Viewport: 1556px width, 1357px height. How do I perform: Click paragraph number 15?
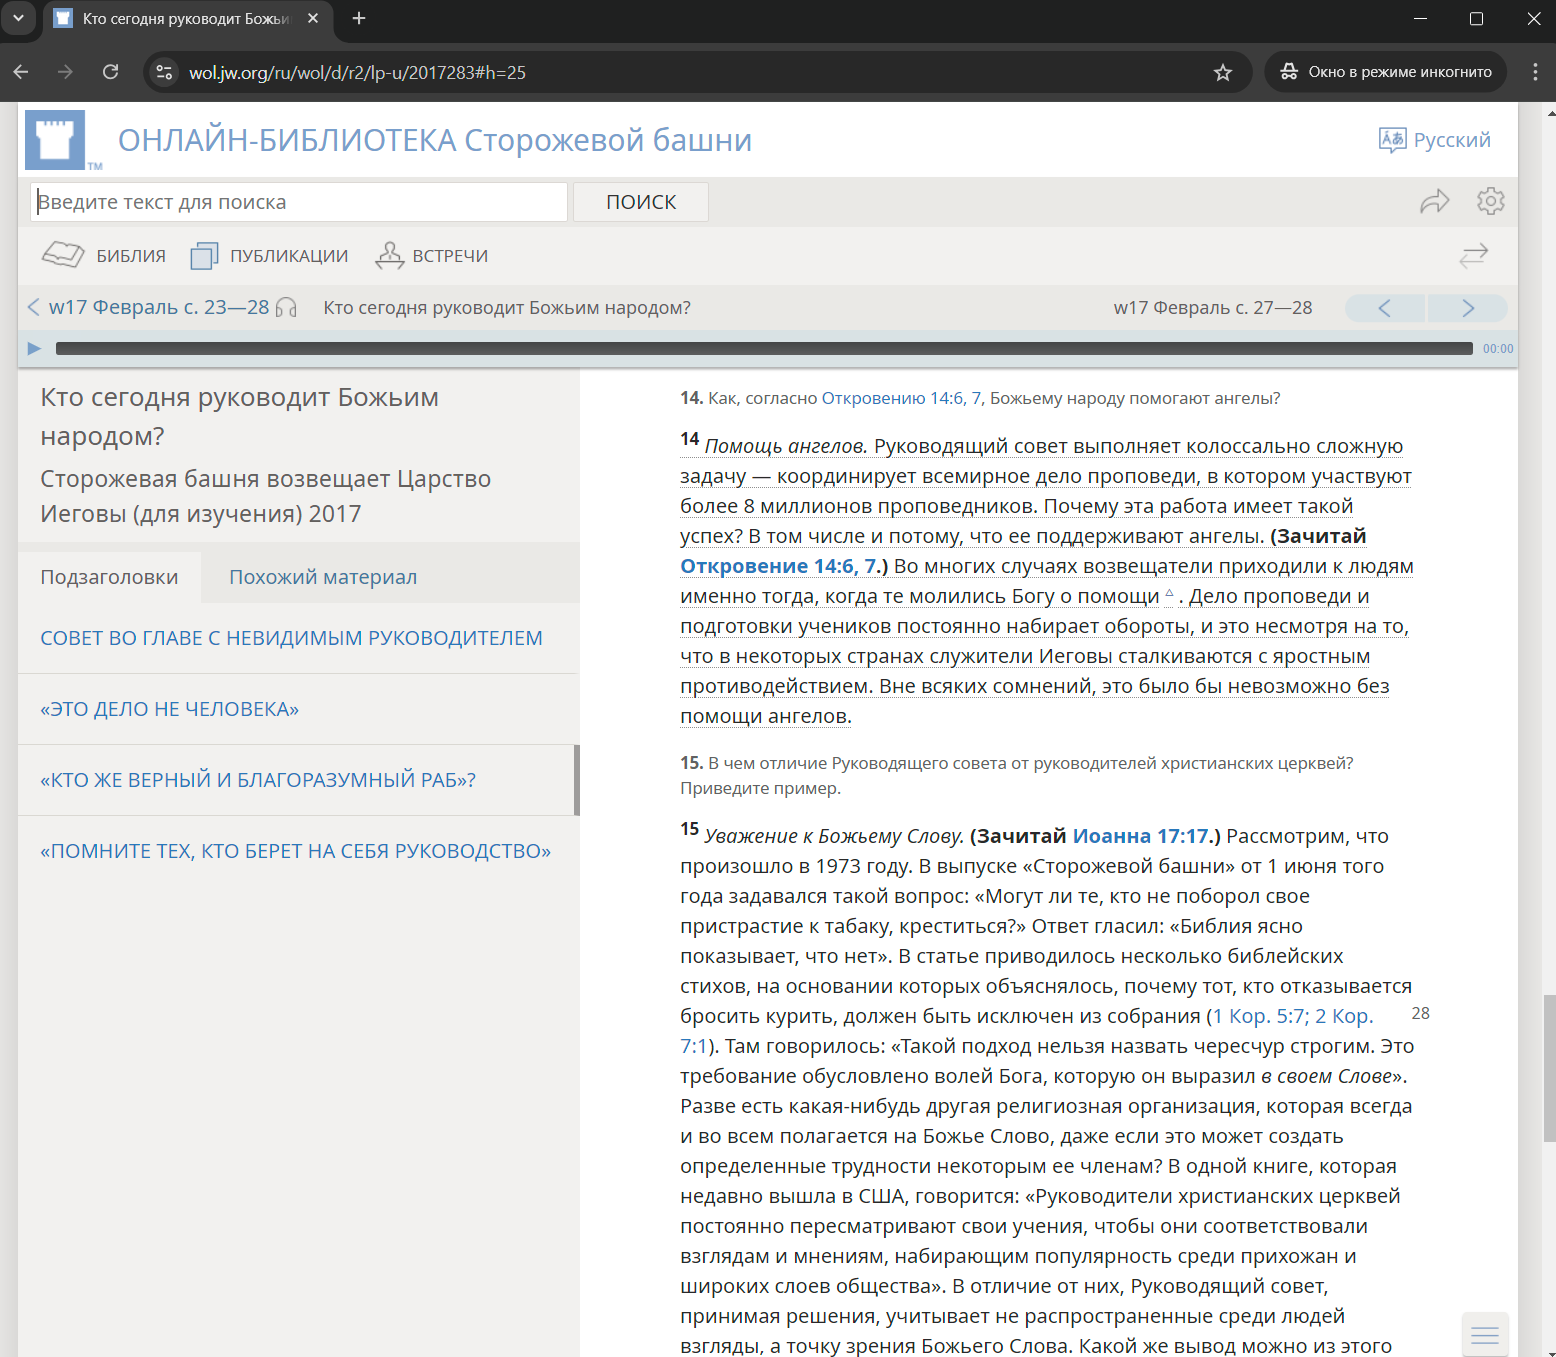coord(689,829)
